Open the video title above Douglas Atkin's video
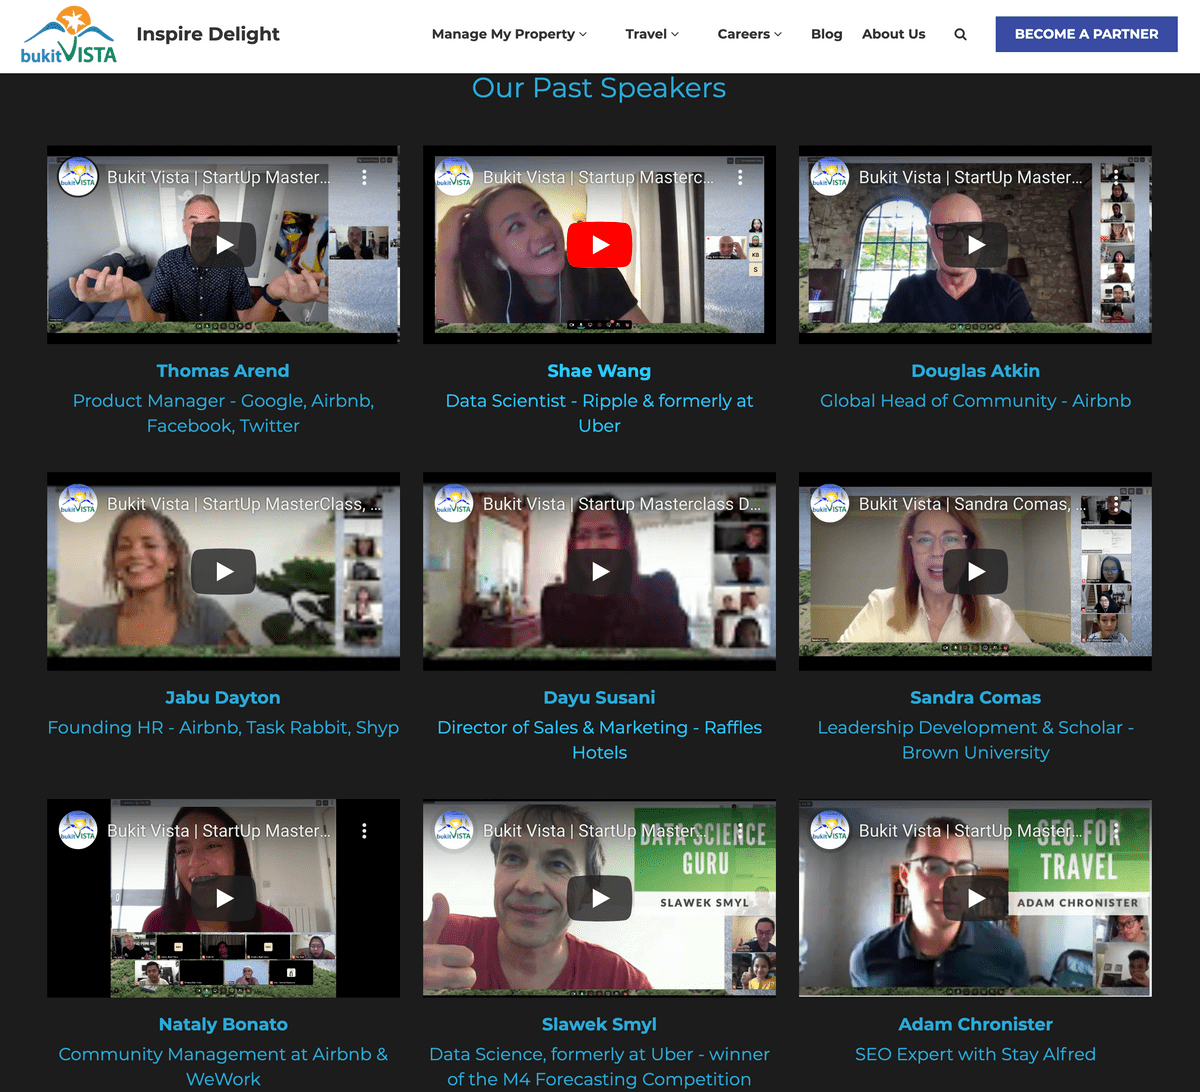This screenshot has width=1200, height=1092. [x=971, y=177]
